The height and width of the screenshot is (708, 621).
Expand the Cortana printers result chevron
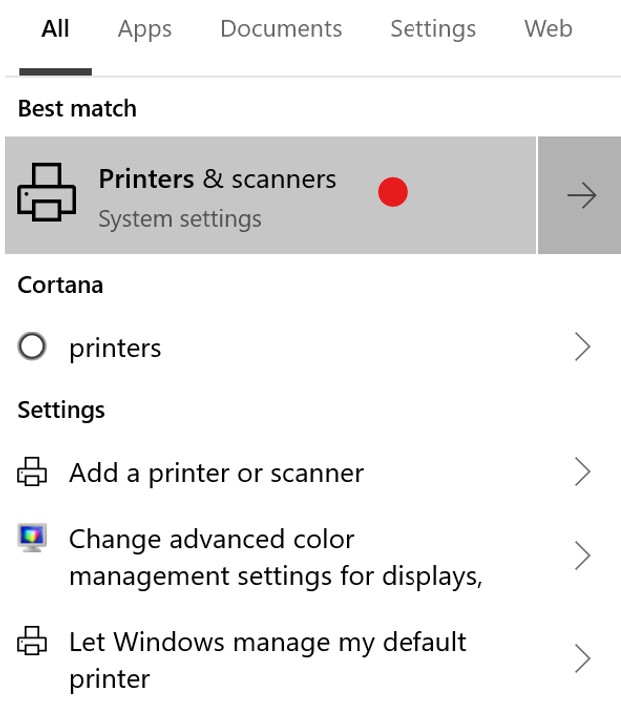click(582, 347)
